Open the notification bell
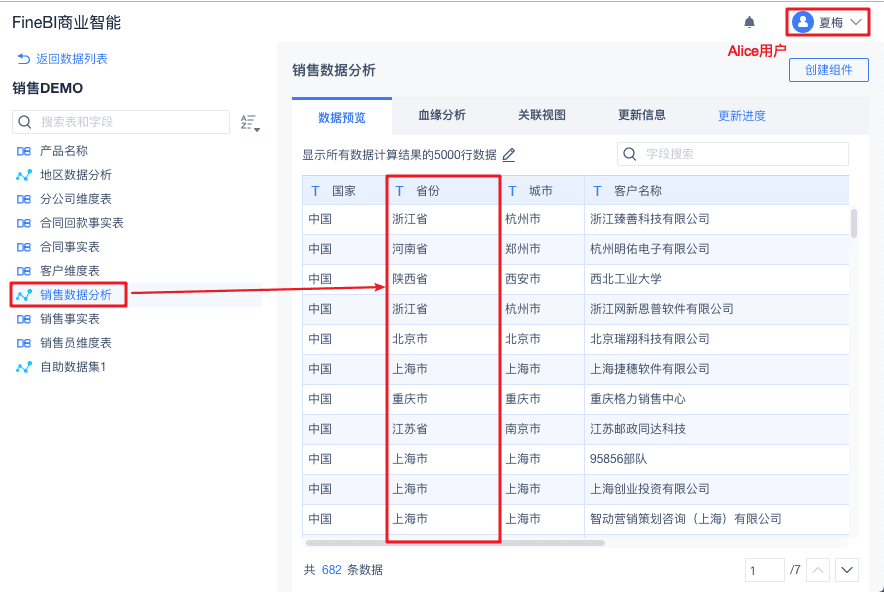This screenshot has width=884, height=592. (x=749, y=23)
